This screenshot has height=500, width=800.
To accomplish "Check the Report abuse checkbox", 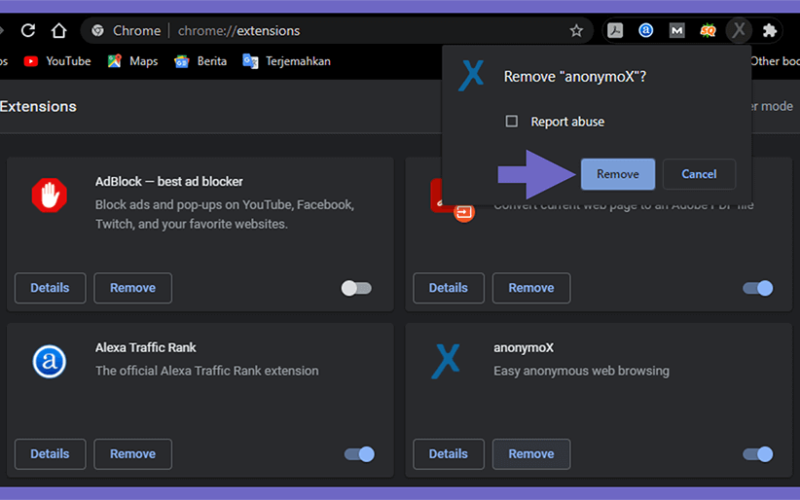I will click(x=511, y=121).
